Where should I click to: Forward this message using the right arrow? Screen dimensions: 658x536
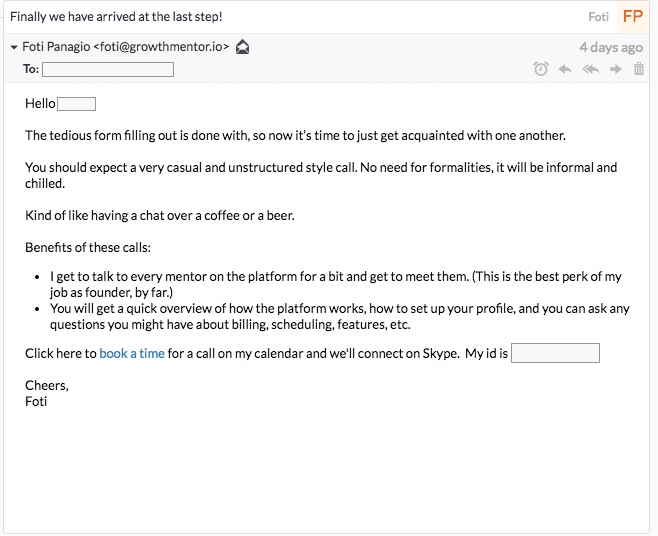click(616, 69)
